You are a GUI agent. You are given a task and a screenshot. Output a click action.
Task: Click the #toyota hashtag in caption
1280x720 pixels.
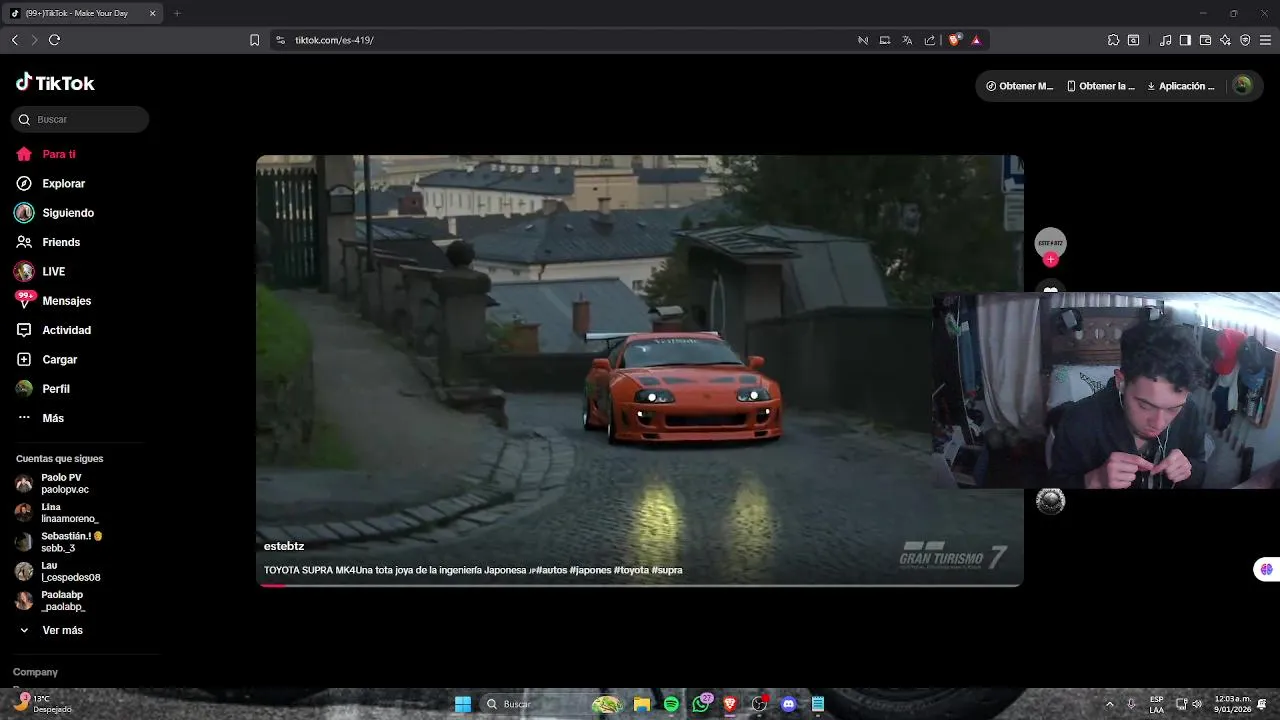(631, 570)
